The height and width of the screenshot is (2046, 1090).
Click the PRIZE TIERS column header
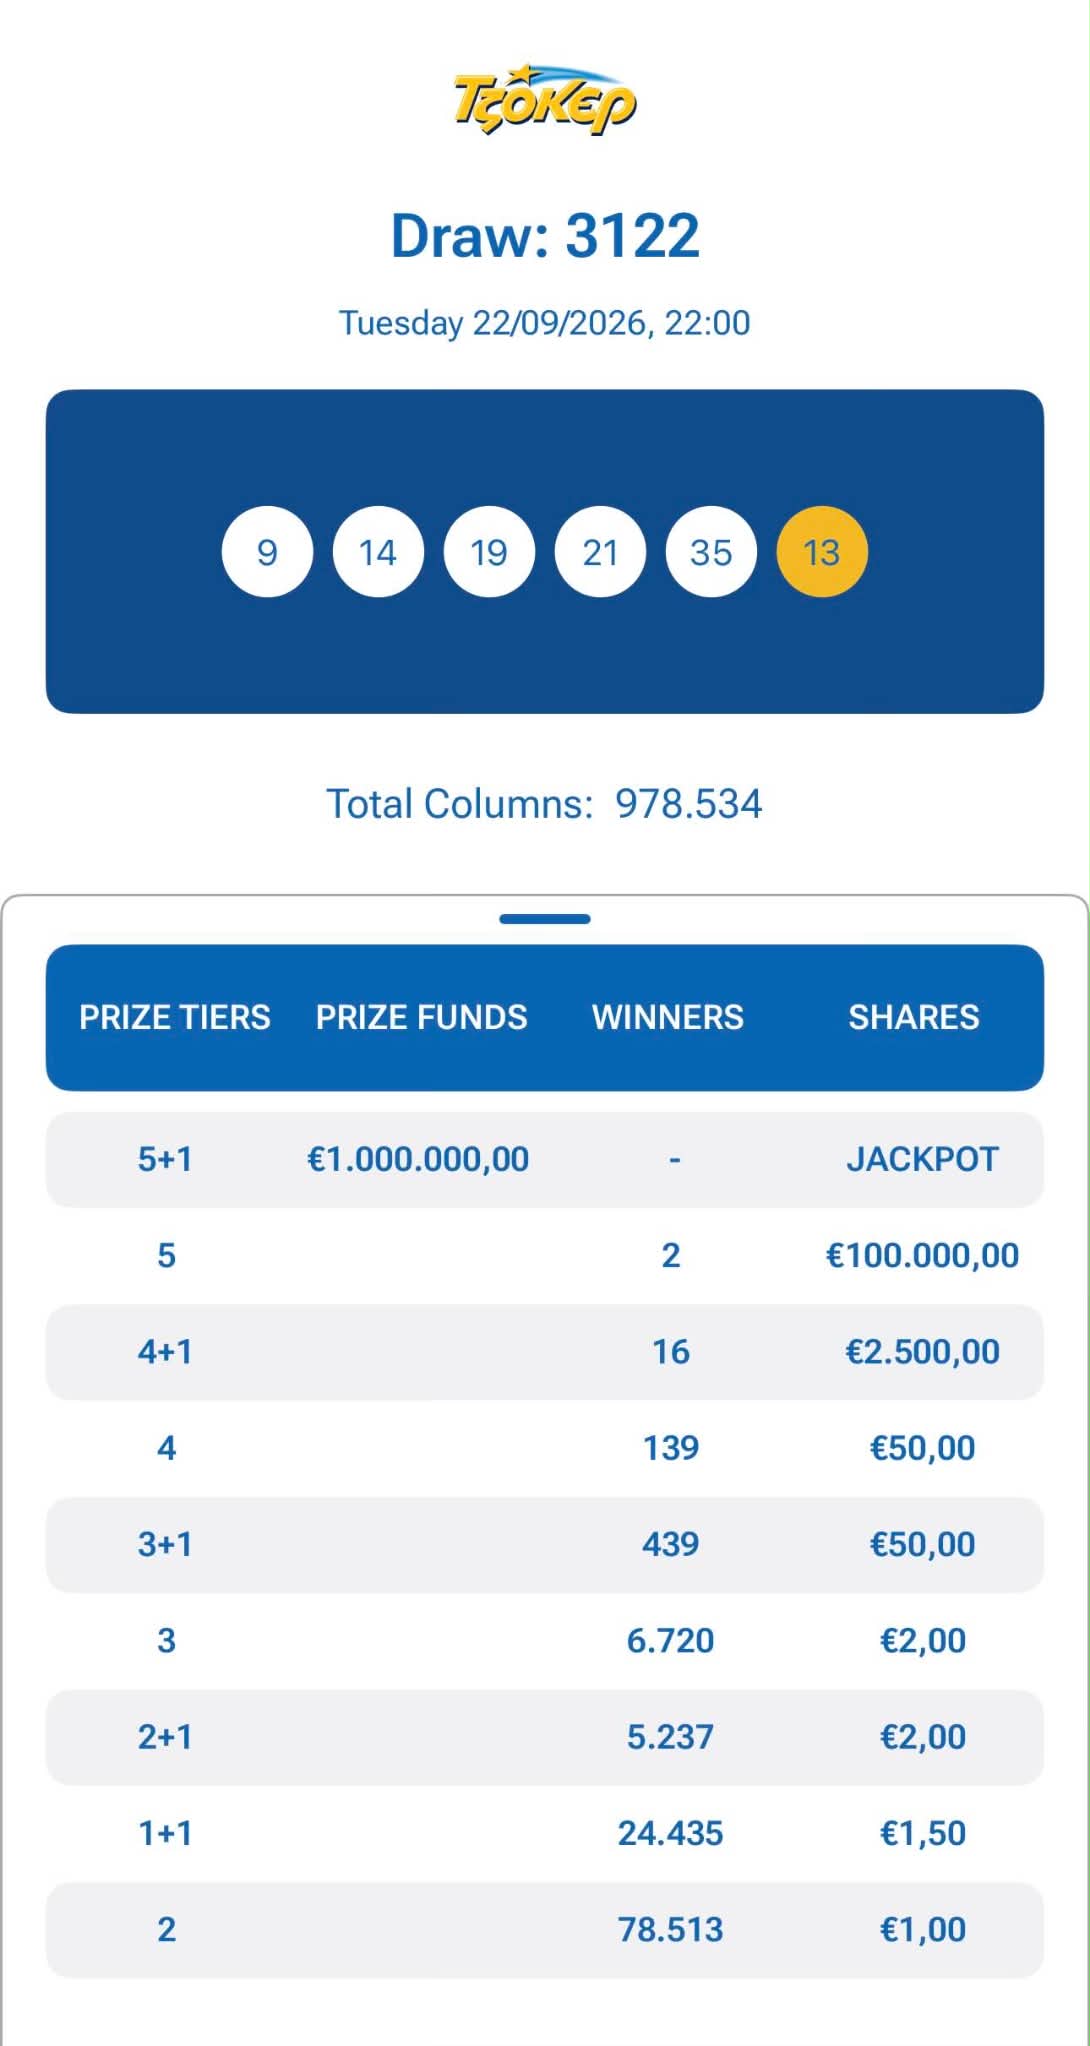[175, 1017]
